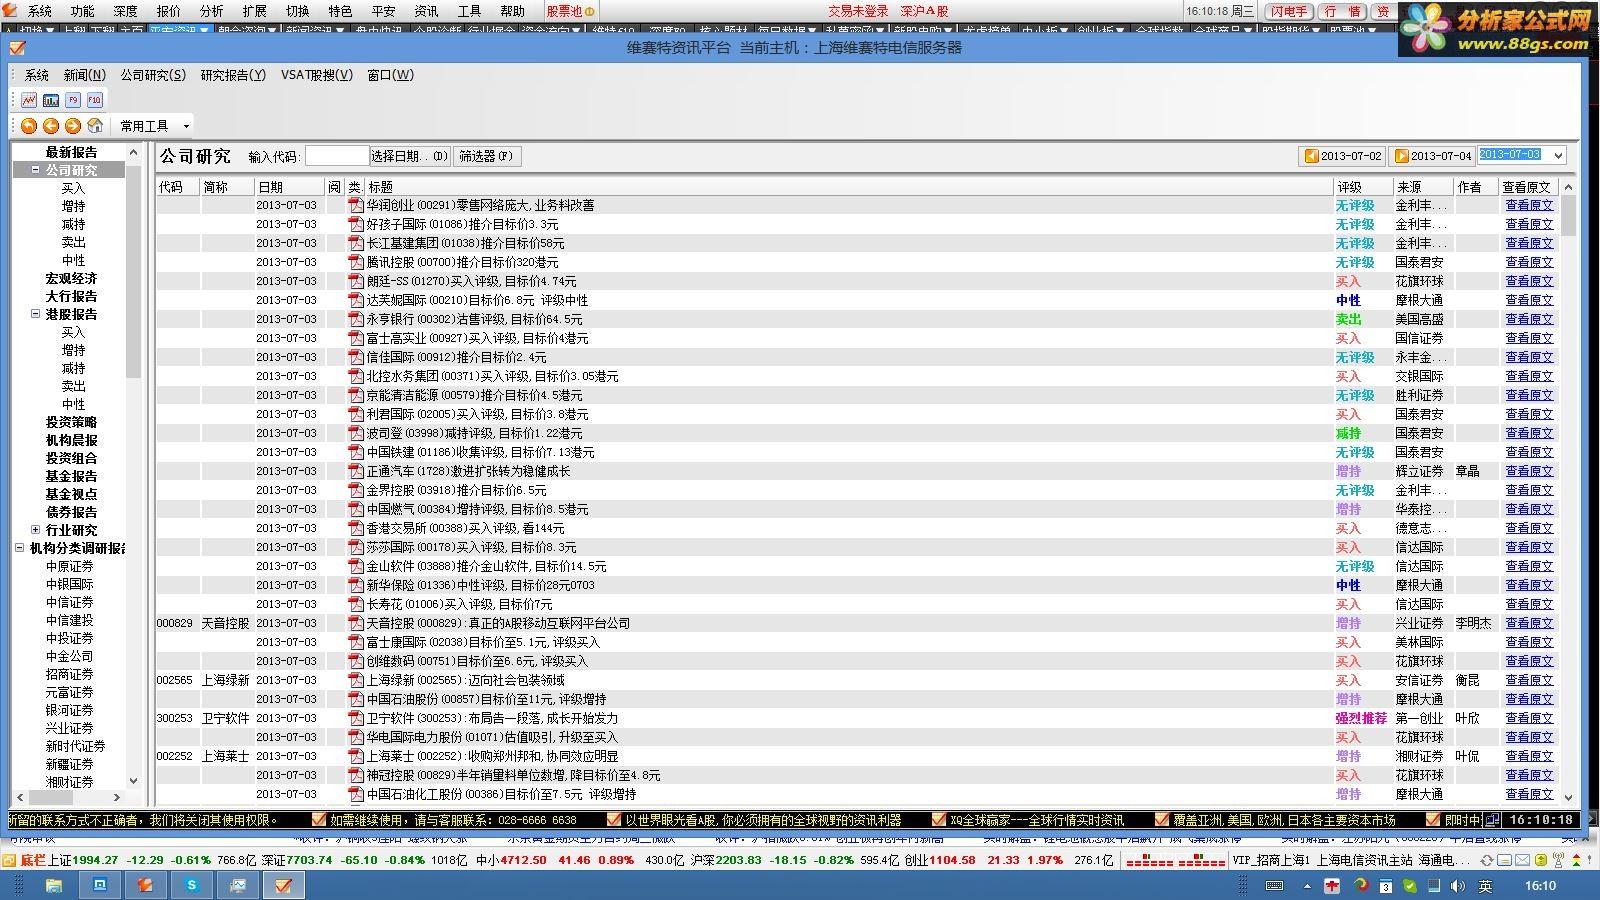Click the 股票池 tab at top
The image size is (1600, 900).
pyautogui.click(x=570, y=11)
